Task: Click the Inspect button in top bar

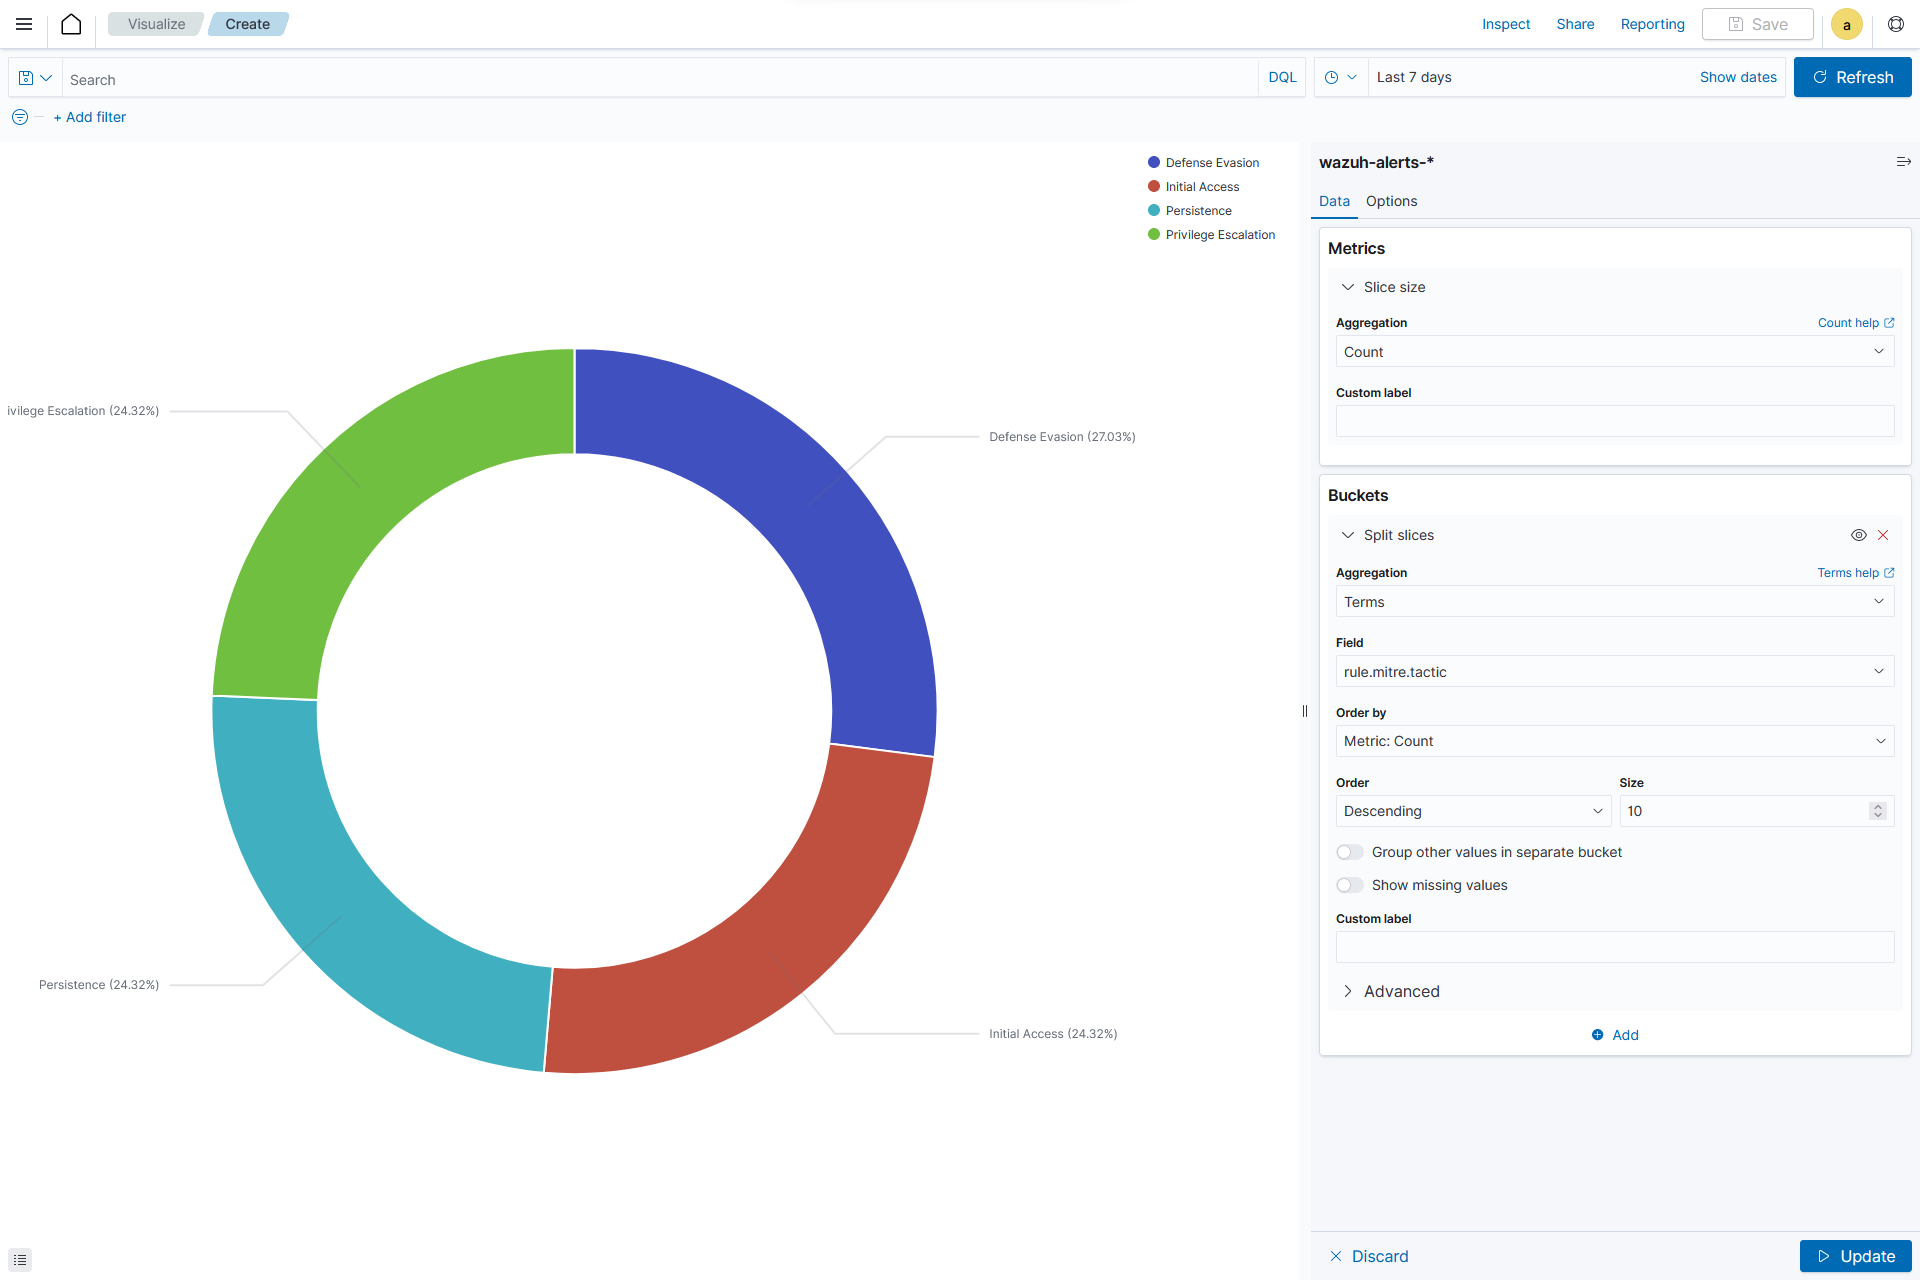Action: coord(1507,23)
